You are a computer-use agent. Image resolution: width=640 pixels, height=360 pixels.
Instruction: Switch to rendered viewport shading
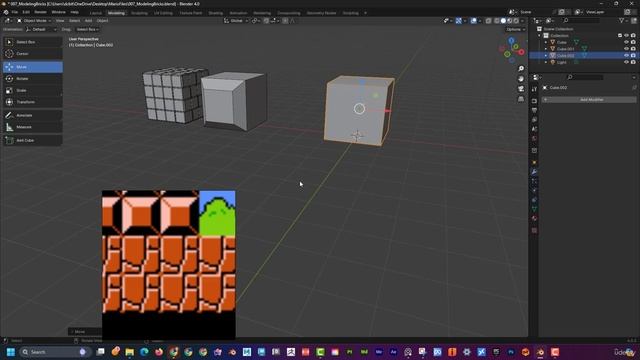point(516,21)
